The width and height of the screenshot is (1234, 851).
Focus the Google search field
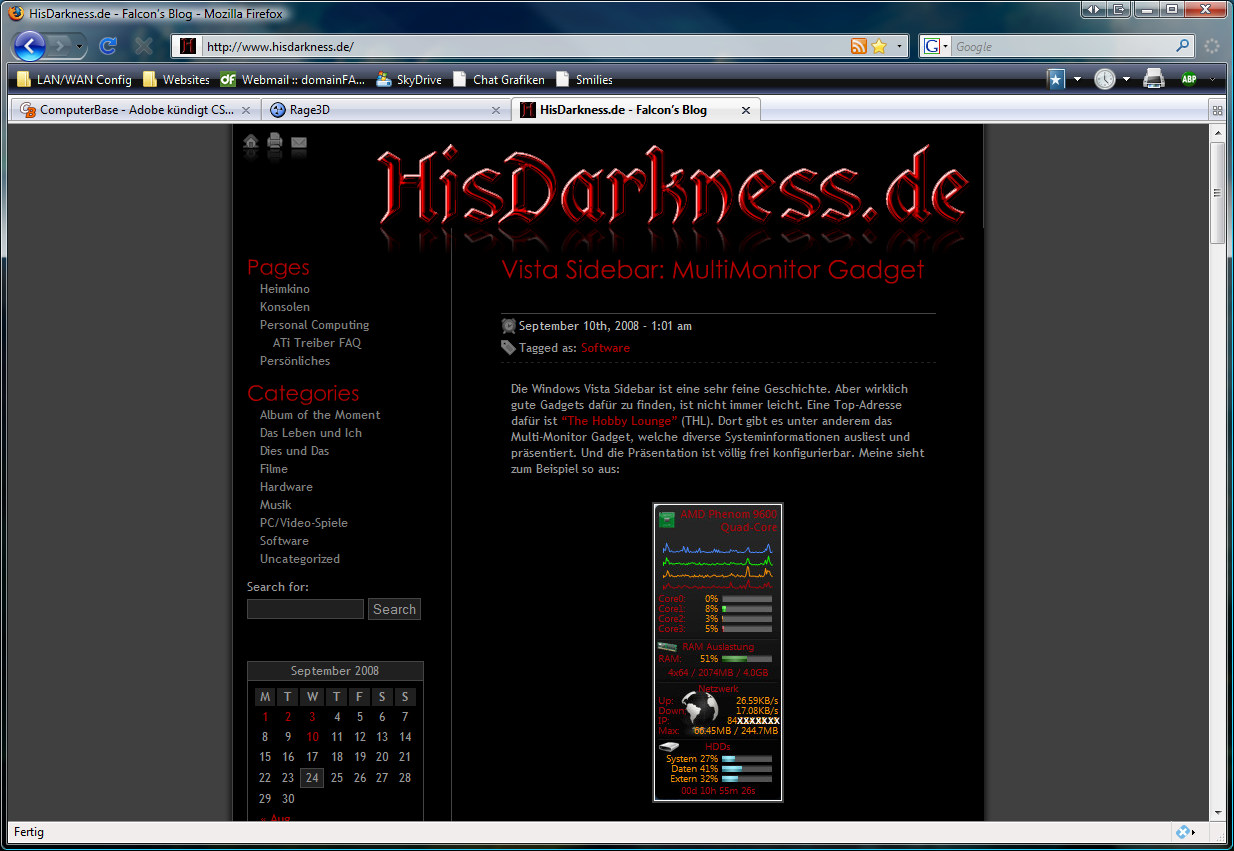click(x=1063, y=46)
